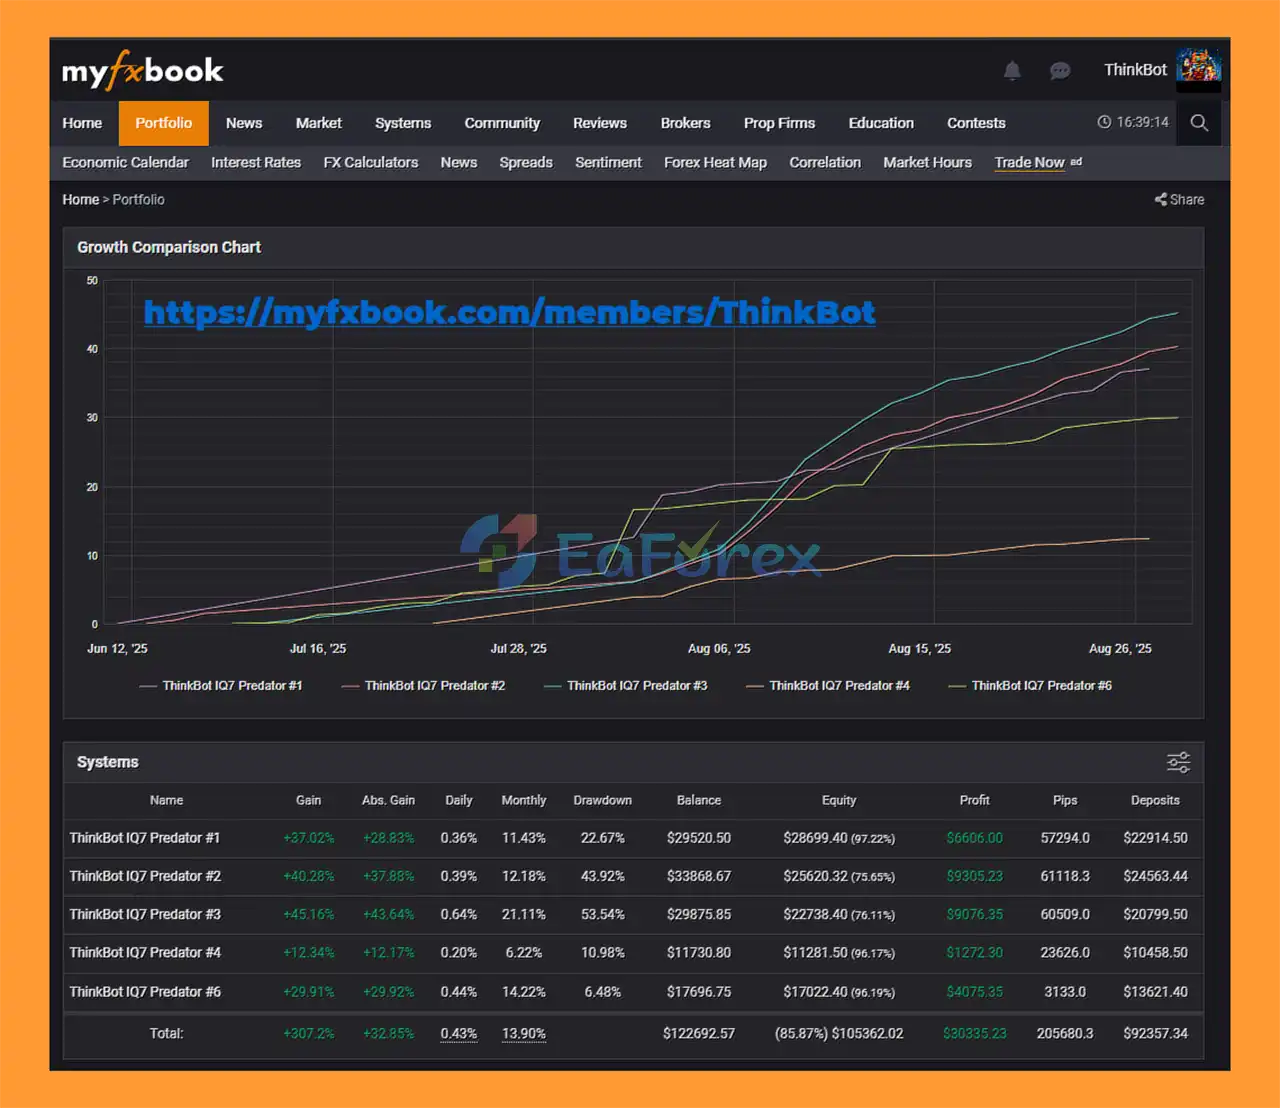Expand the Community navigation menu
1280x1108 pixels.
502,123
